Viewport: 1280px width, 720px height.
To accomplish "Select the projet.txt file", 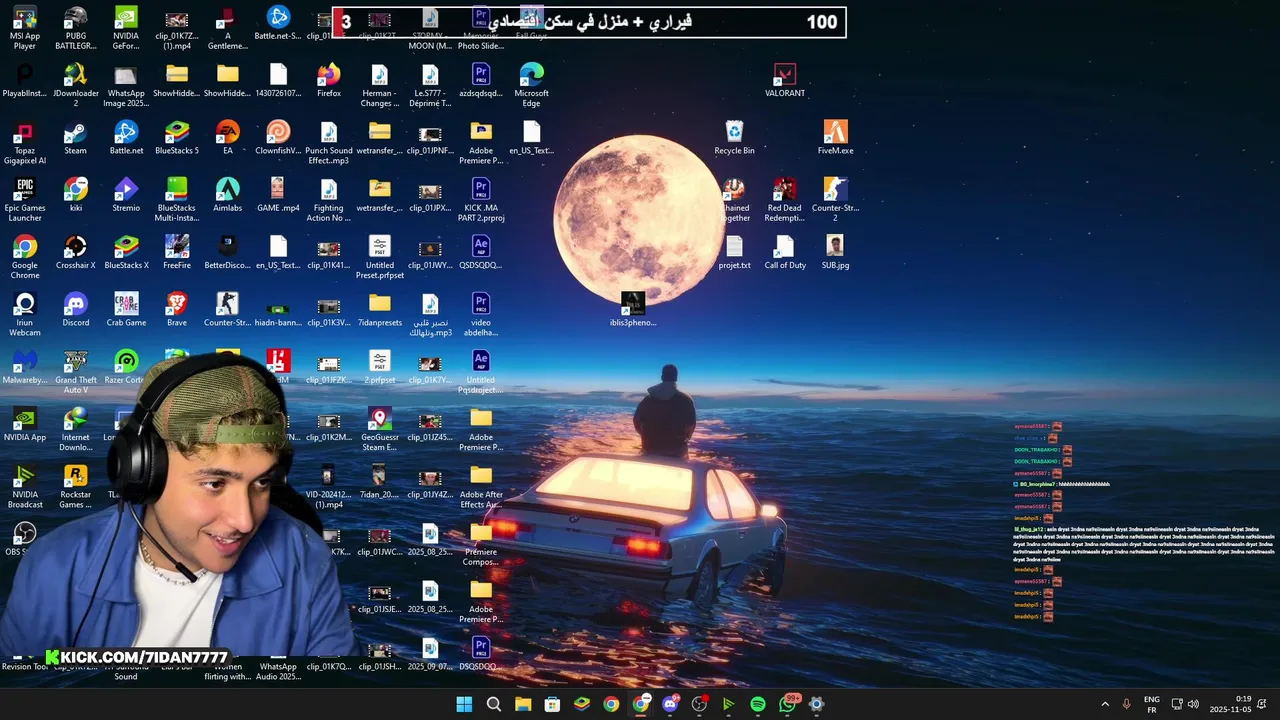I will click(x=734, y=252).
